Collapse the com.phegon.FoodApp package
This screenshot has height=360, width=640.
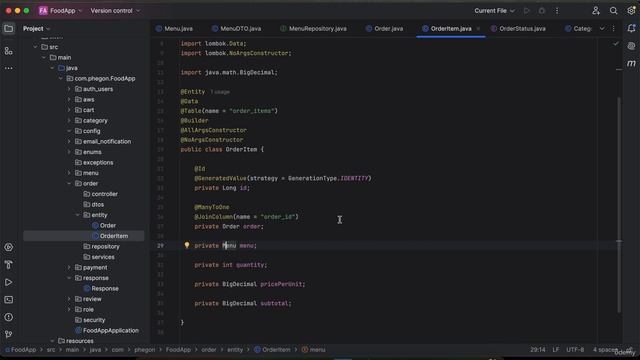pos(61,78)
